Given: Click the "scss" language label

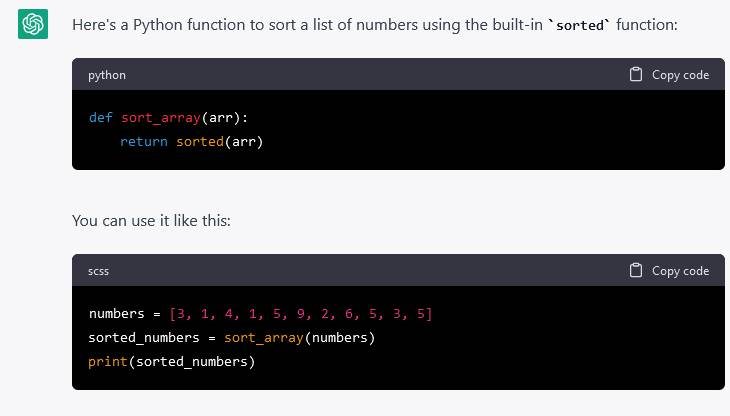Looking at the screenshot, I should coord(101,271).
